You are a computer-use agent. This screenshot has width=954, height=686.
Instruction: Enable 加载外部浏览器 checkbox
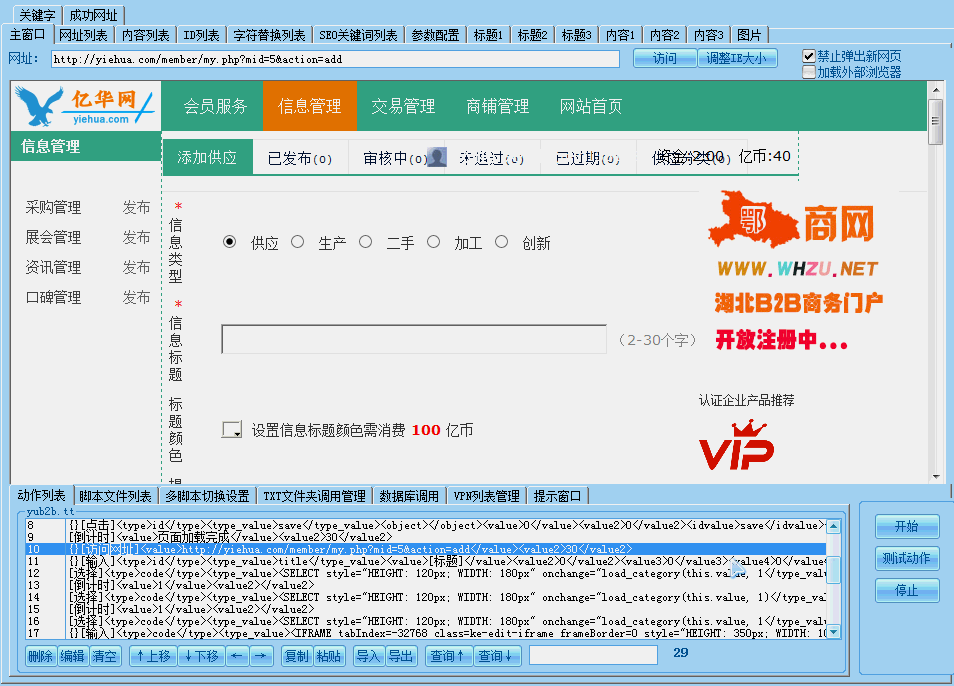click(x=809, y=72)
